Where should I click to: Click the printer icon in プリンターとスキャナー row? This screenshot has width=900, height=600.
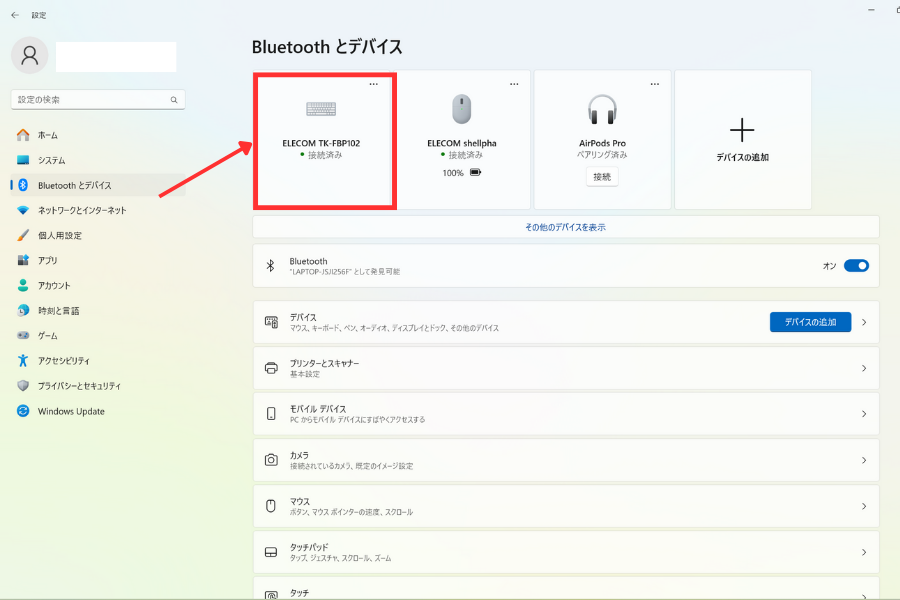pos(271,368)
